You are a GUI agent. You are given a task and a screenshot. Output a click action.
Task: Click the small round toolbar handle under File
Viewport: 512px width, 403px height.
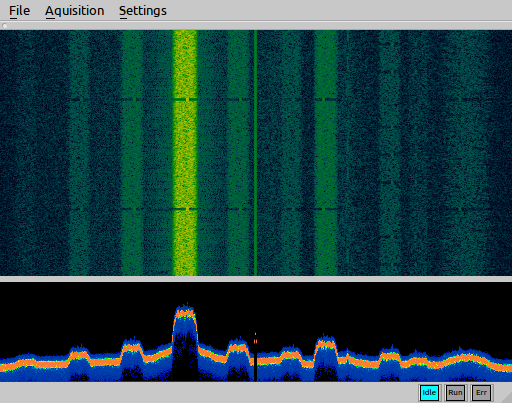click(5, 26)
